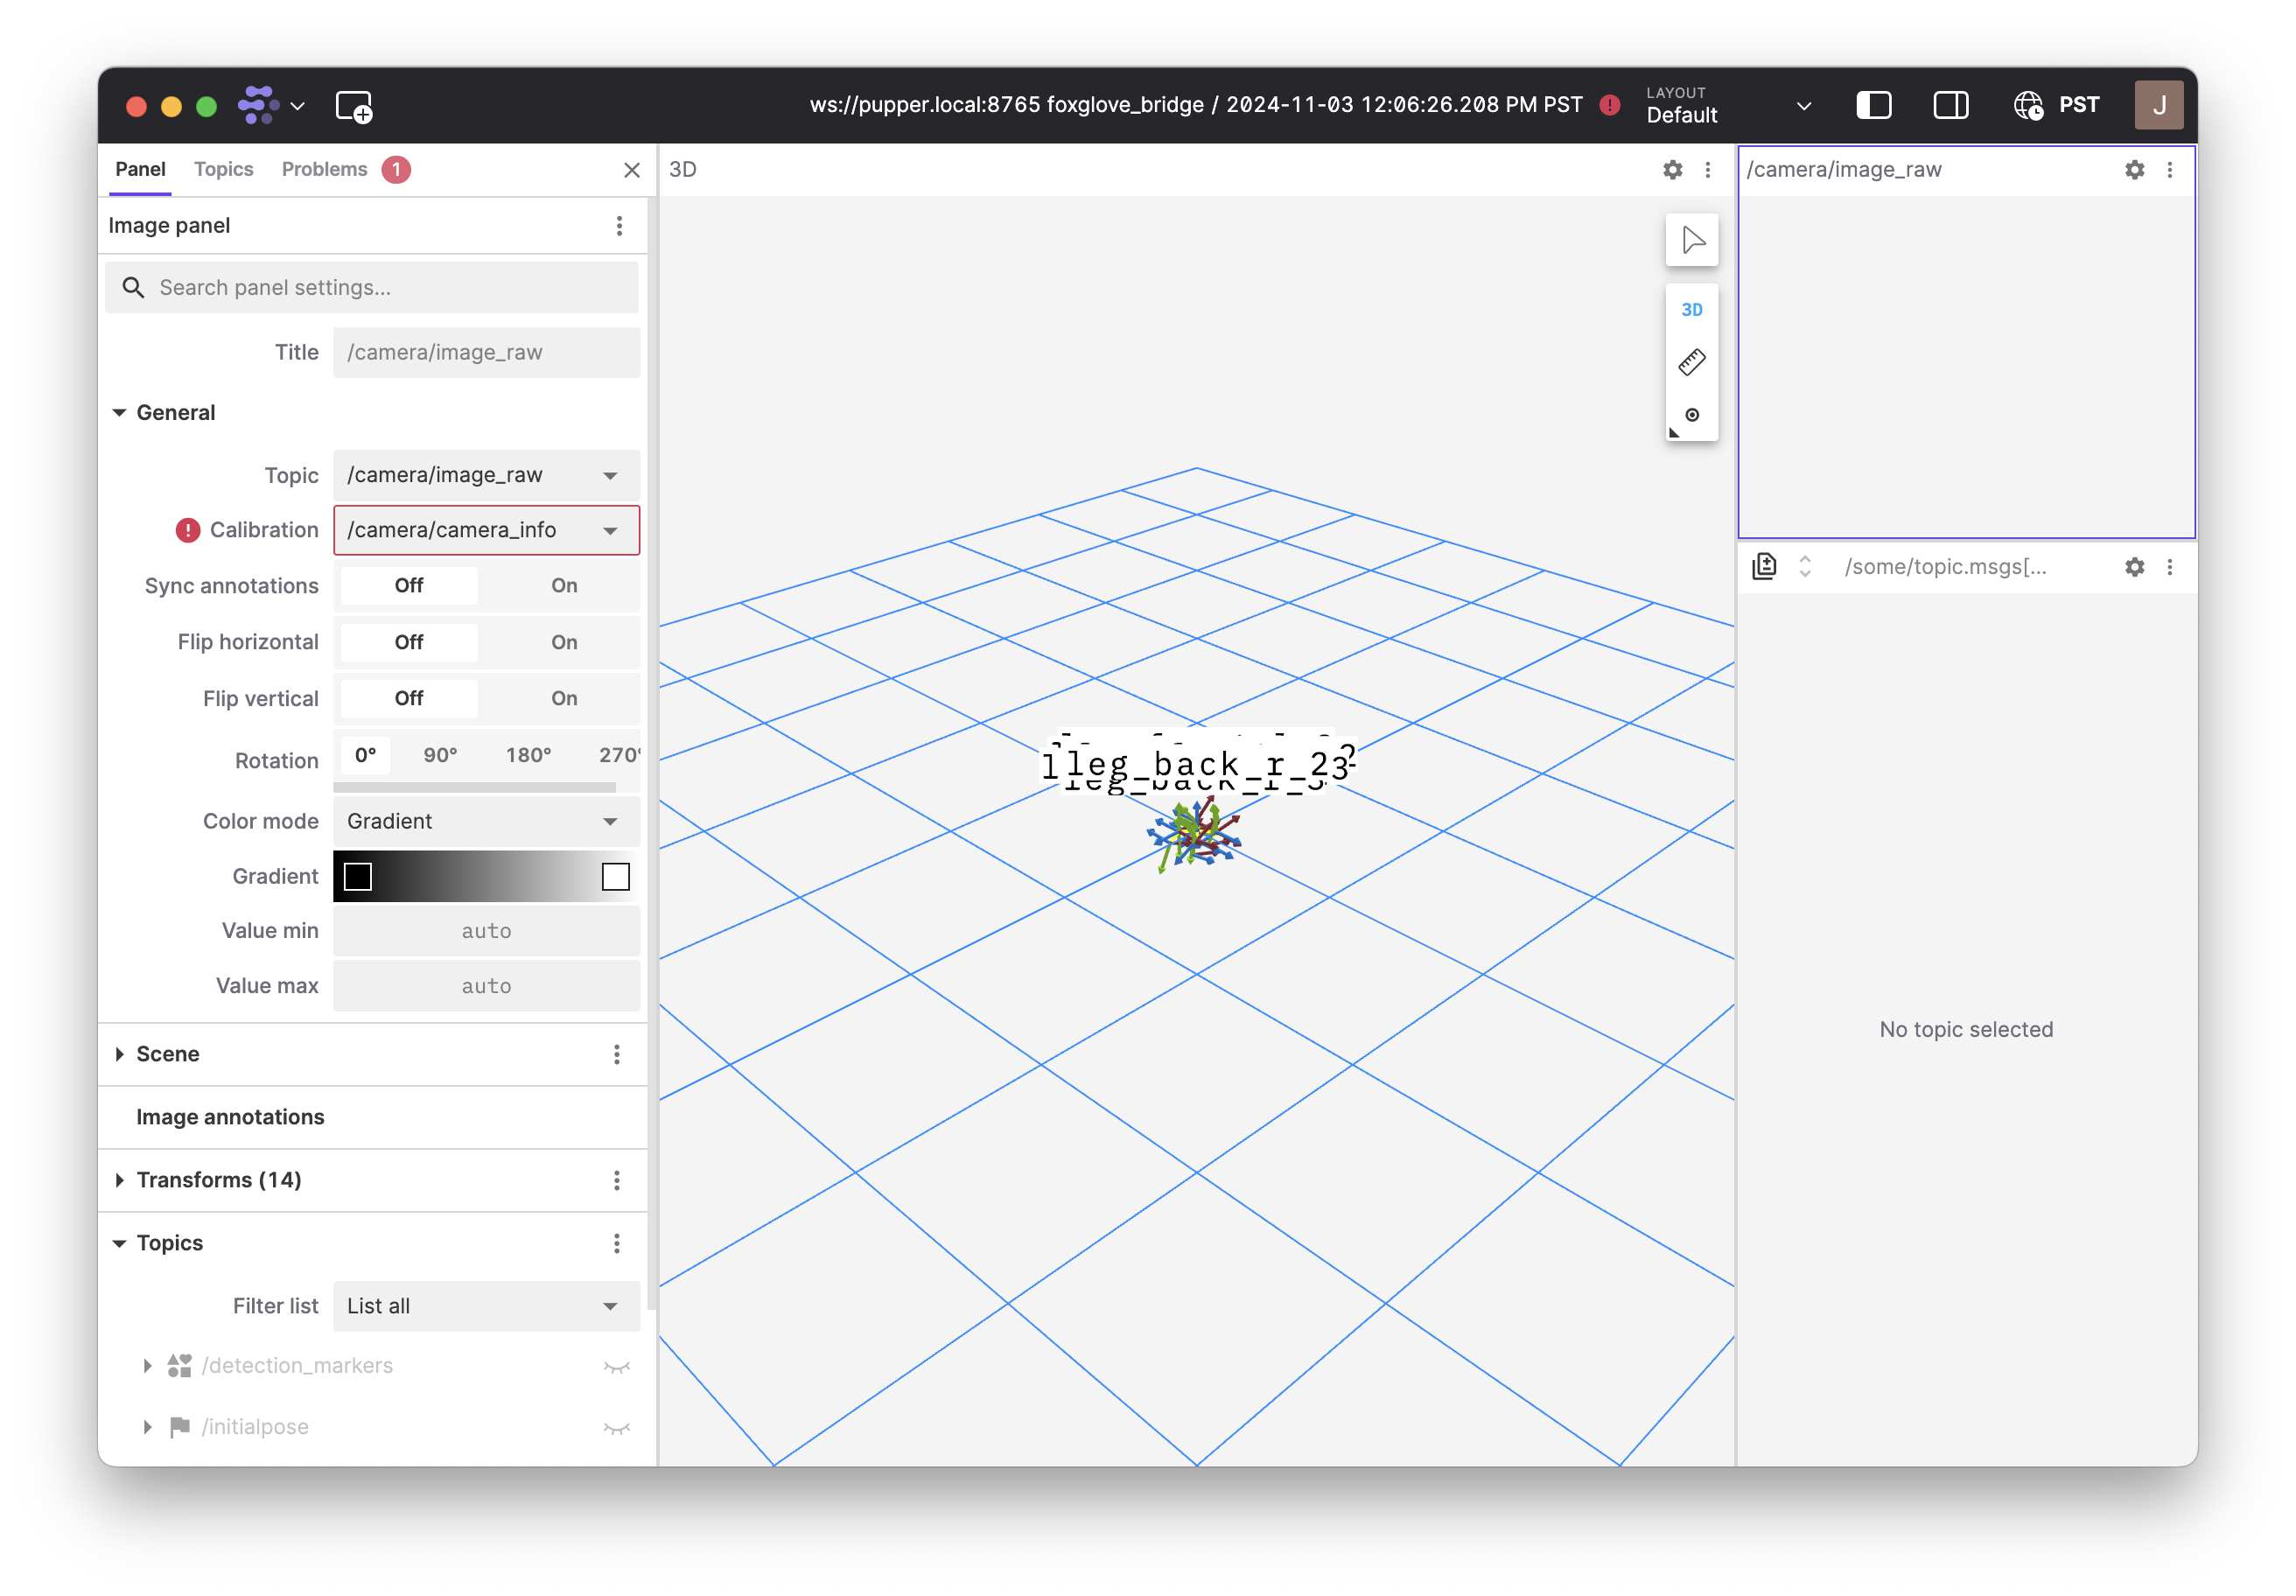Click the Calibration error warning icon
Viewport: 2296px width, 1596px height.
(187, 530)
